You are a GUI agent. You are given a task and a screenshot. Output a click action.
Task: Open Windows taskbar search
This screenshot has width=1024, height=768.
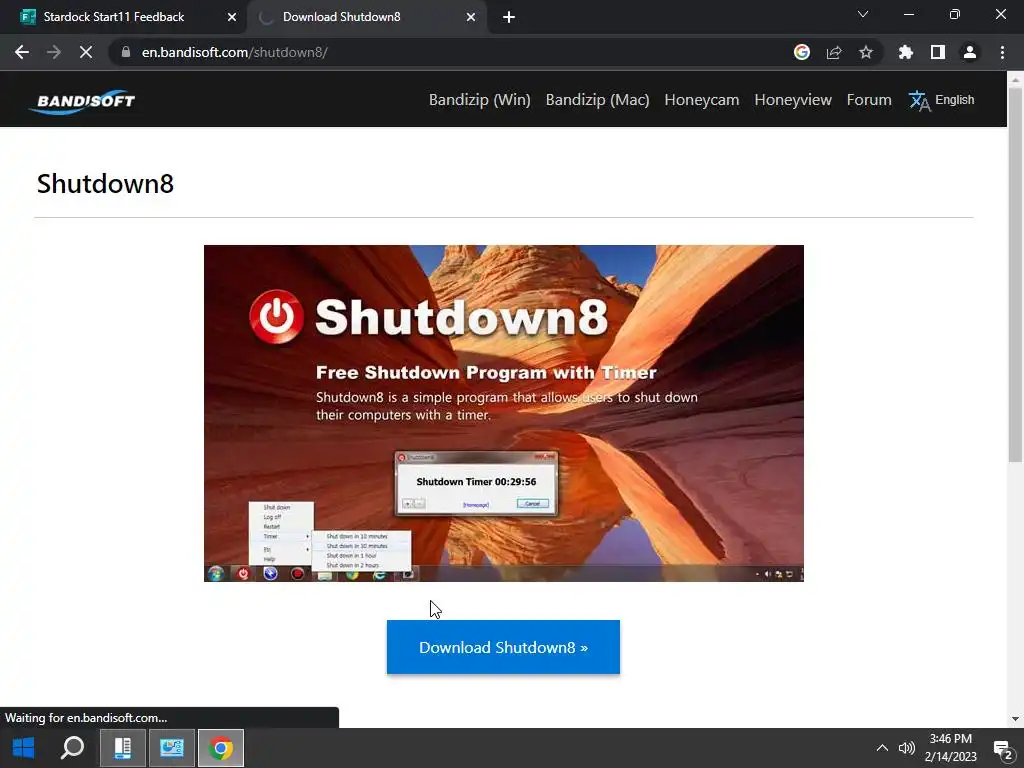click(x=72, y=748)
